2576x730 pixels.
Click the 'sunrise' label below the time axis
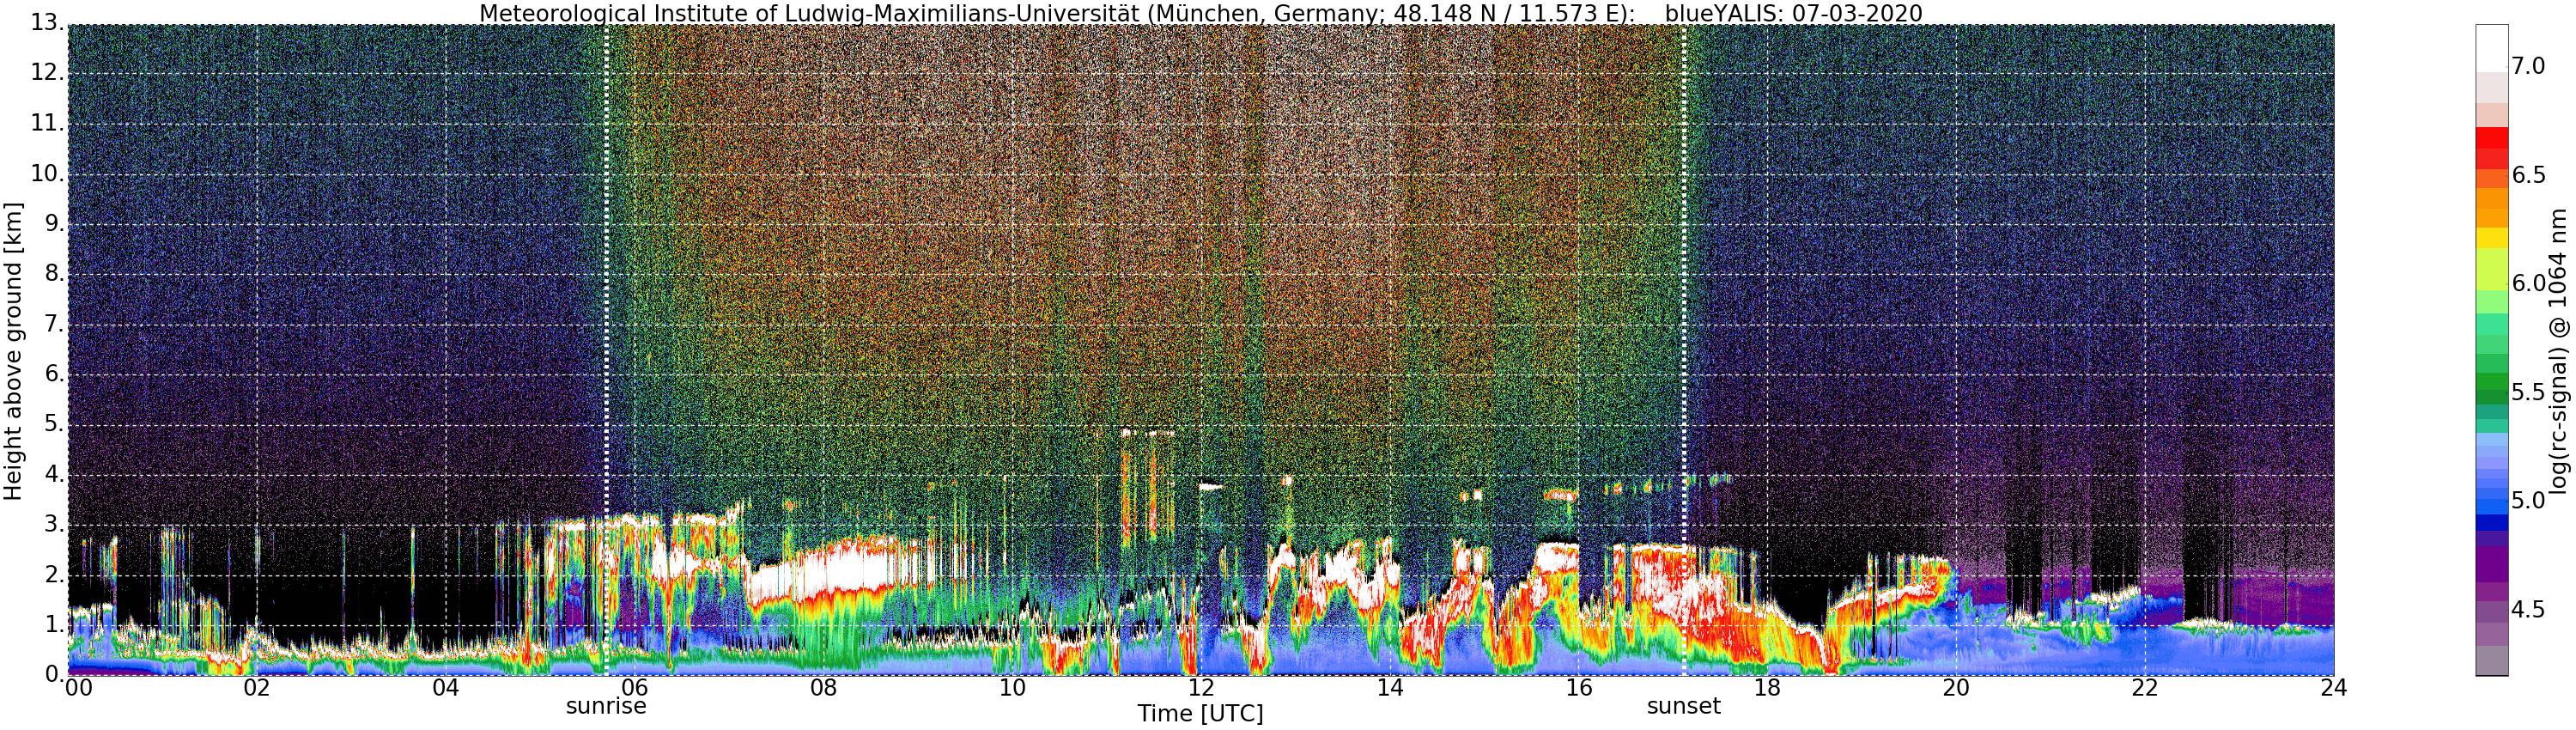(x=606, y=706)
